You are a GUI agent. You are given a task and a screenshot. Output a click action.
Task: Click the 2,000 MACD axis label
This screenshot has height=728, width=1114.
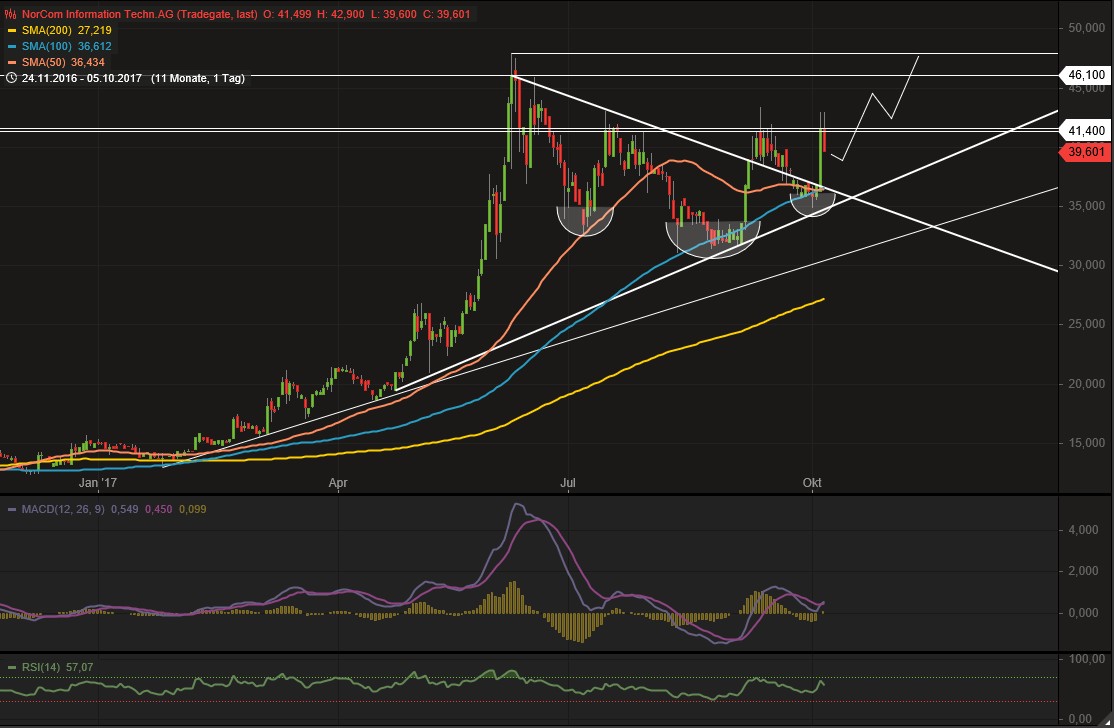[1083, 571]
